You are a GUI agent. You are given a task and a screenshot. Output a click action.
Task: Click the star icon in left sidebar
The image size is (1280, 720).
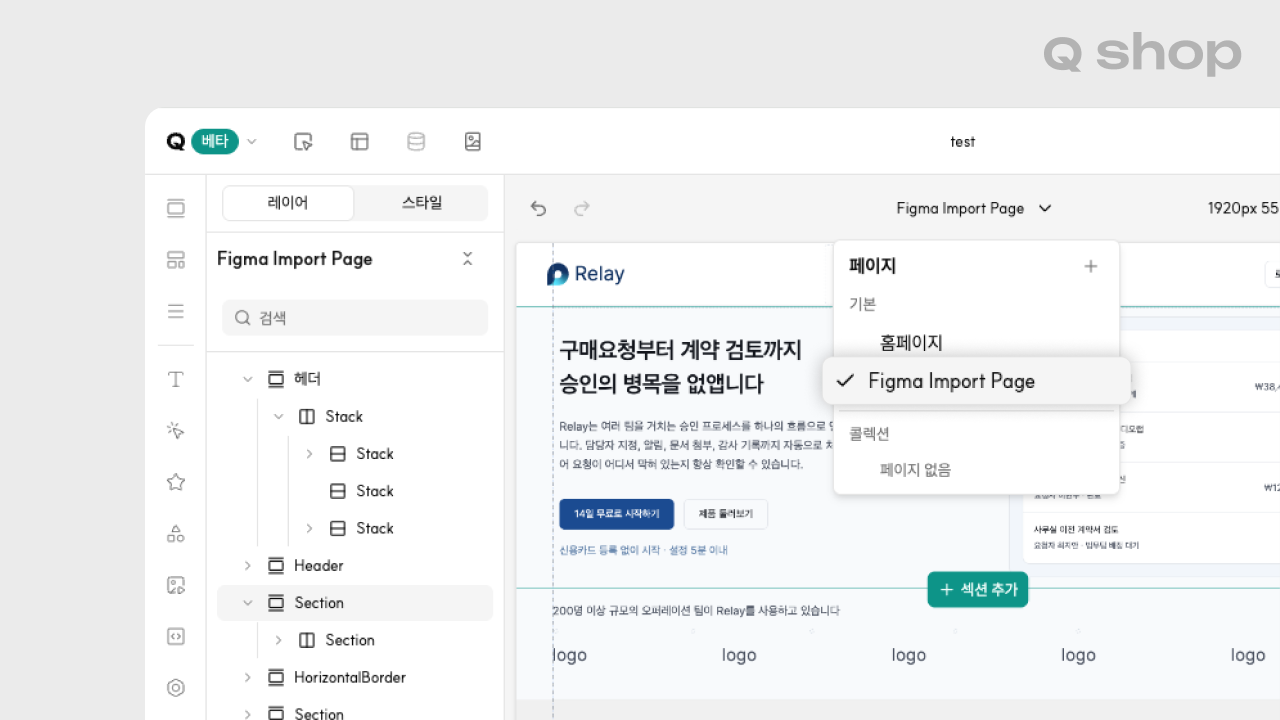[176, 482]
